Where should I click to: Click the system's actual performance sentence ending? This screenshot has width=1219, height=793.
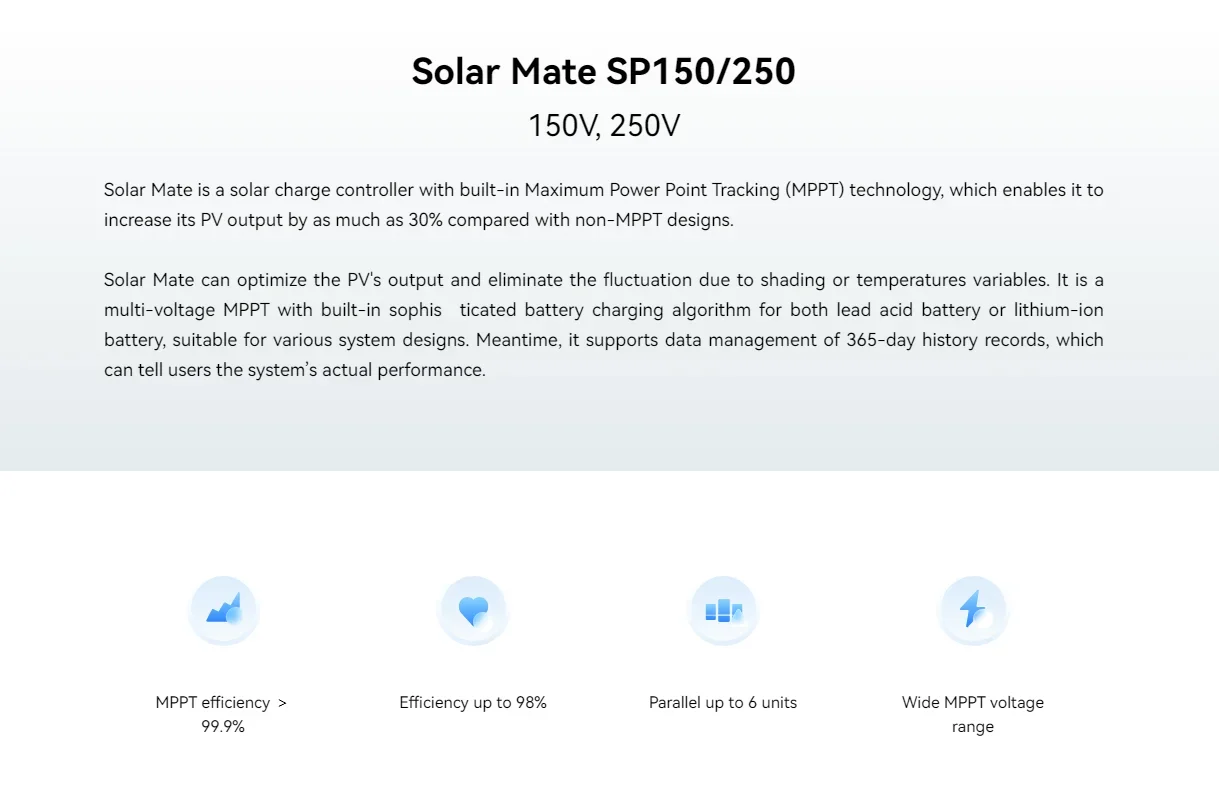(384, 370)
